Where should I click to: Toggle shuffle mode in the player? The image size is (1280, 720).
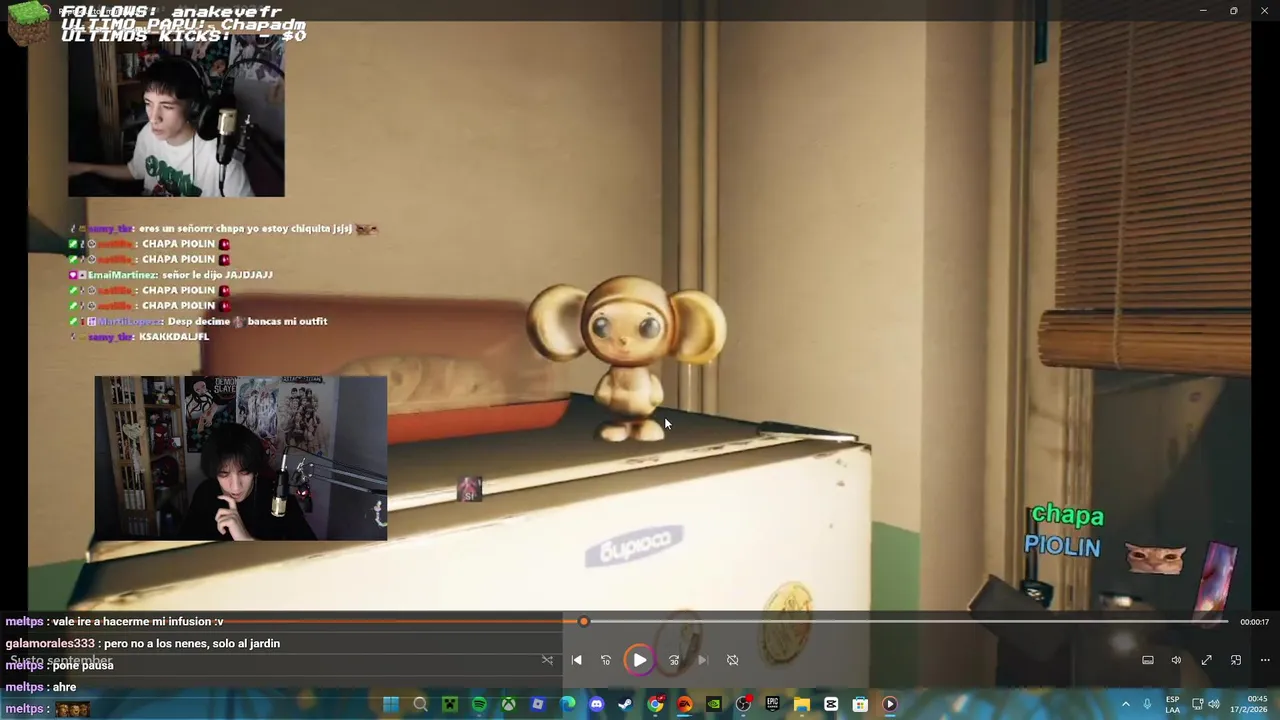pos(547,660)
